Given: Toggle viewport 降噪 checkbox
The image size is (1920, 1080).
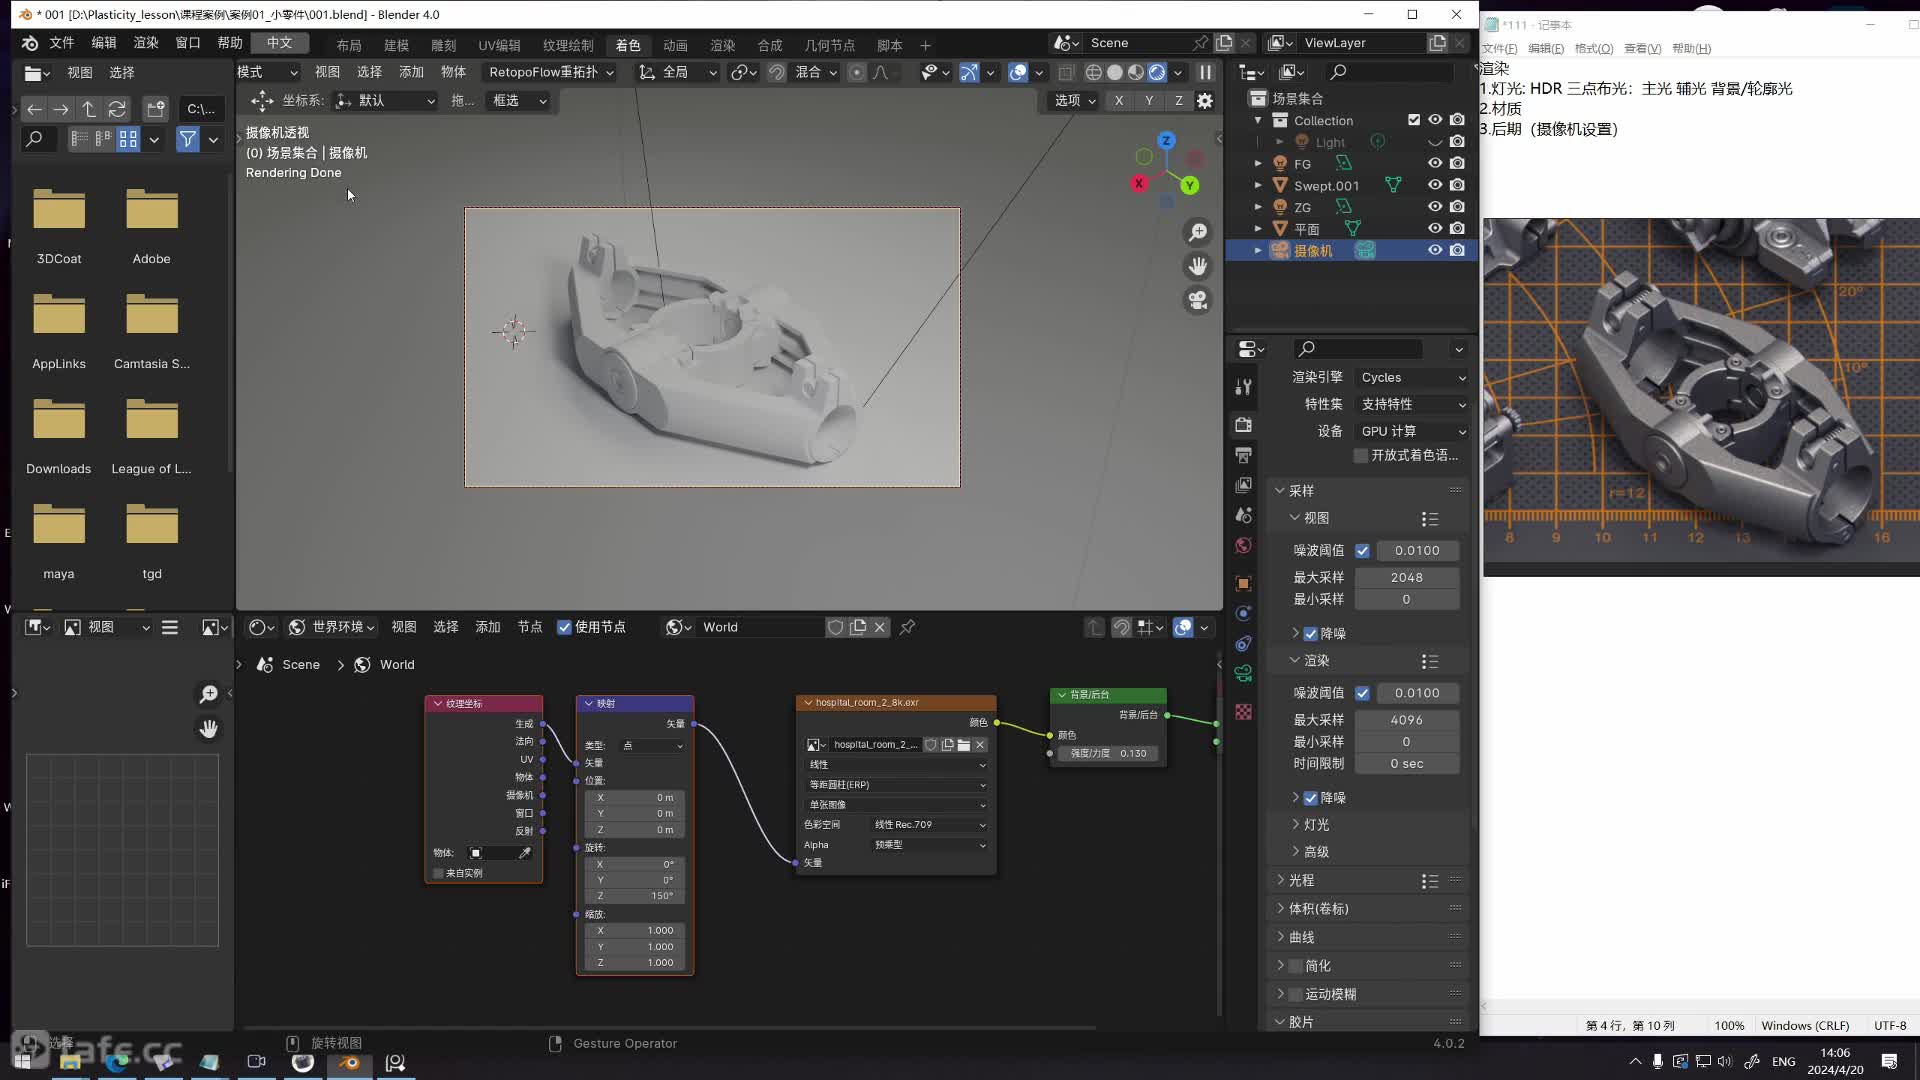Looking at the screenshot, I should point(1311,634).
